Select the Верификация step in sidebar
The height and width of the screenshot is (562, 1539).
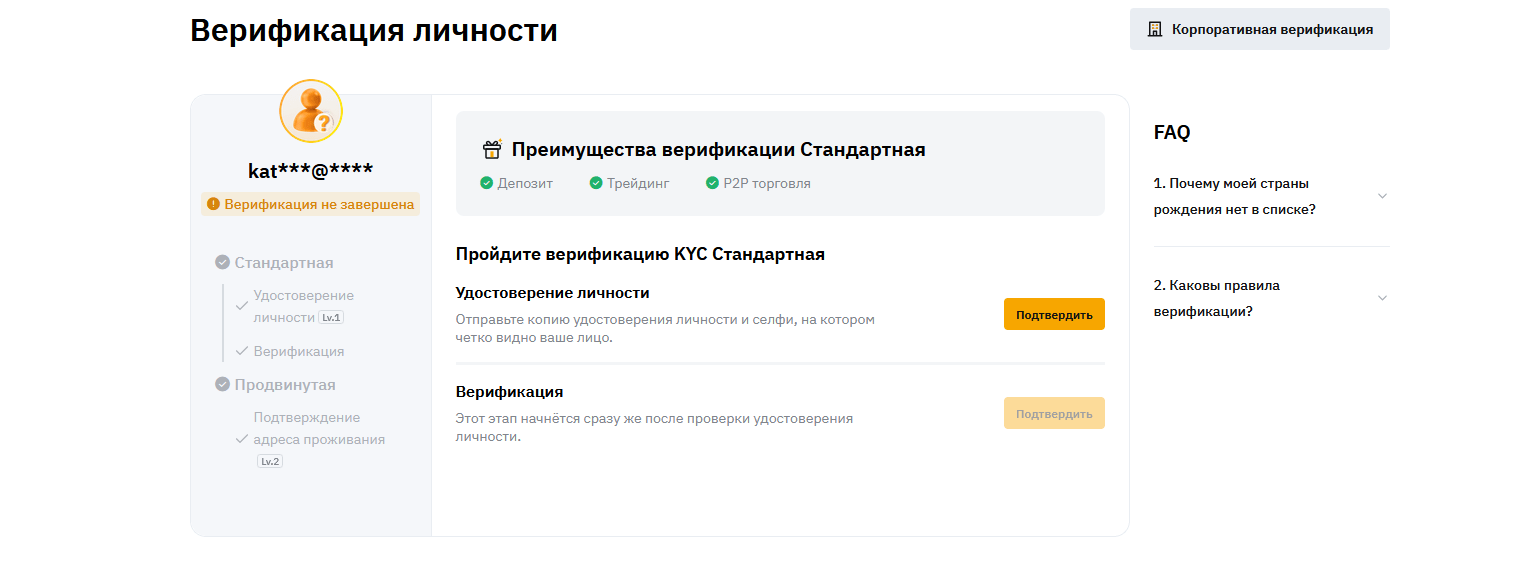(x=298, y=351)
